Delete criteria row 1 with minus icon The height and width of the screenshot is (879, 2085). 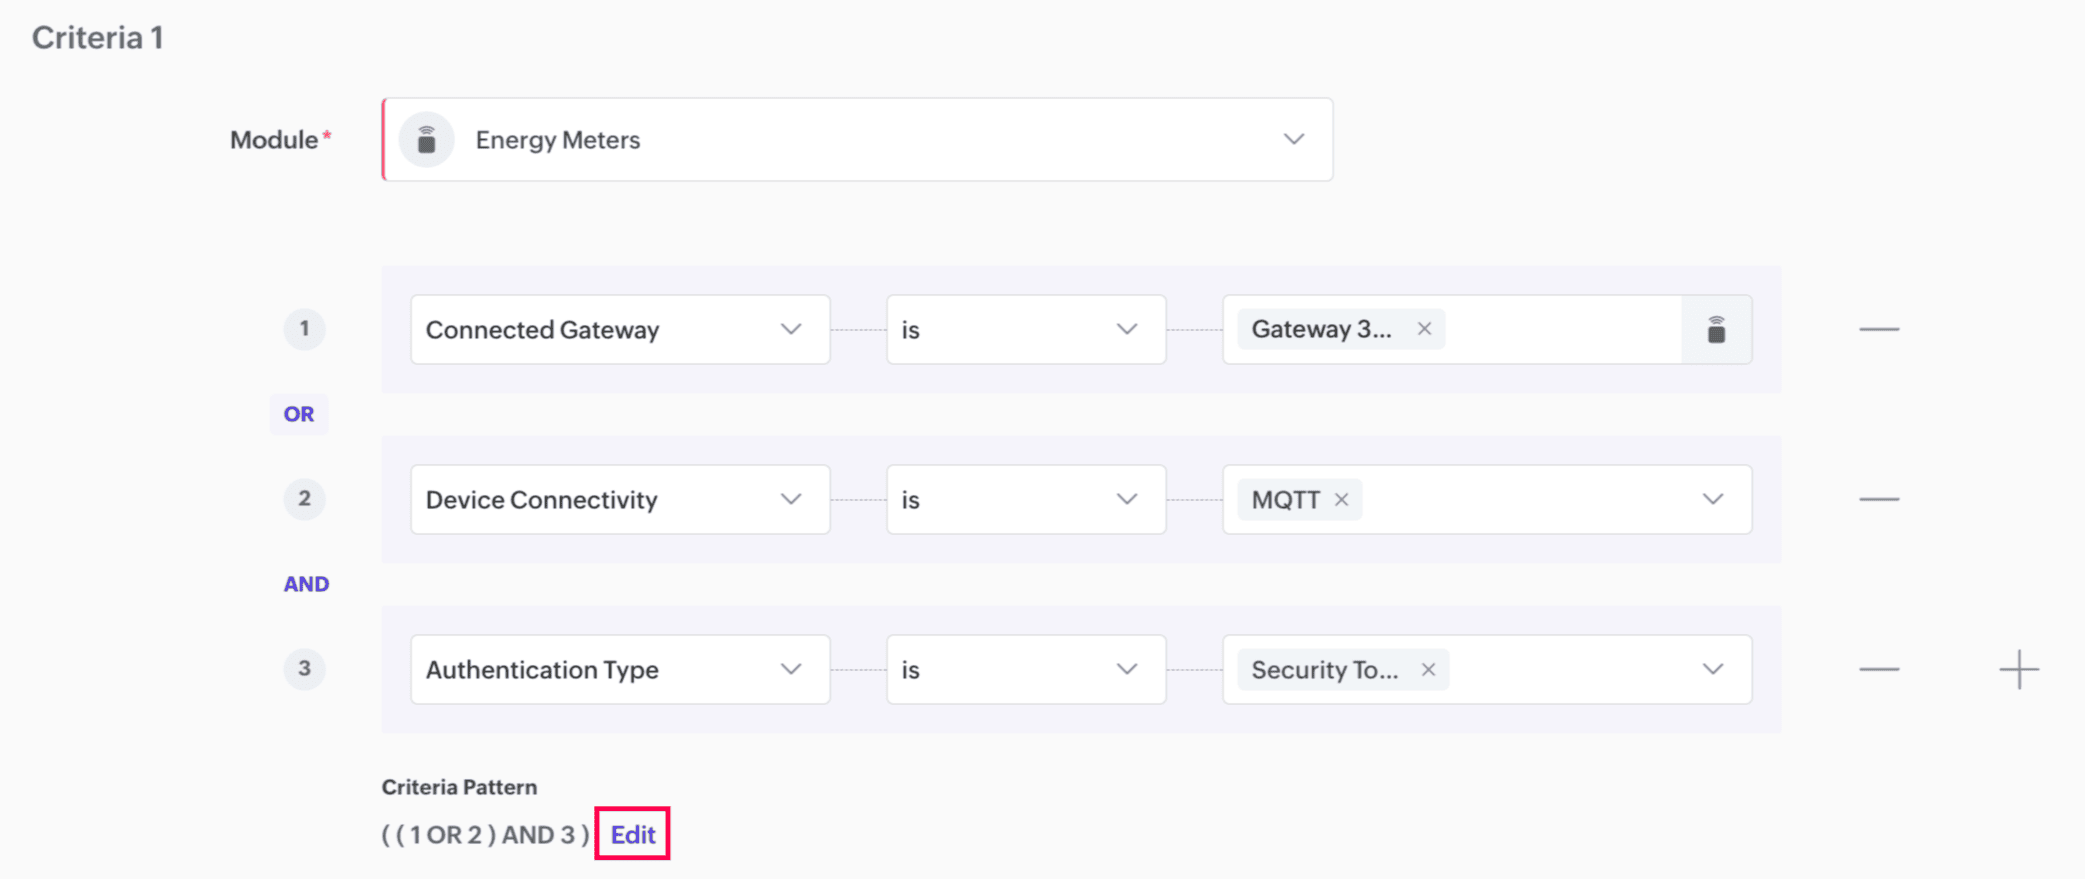click(1879, 329)
